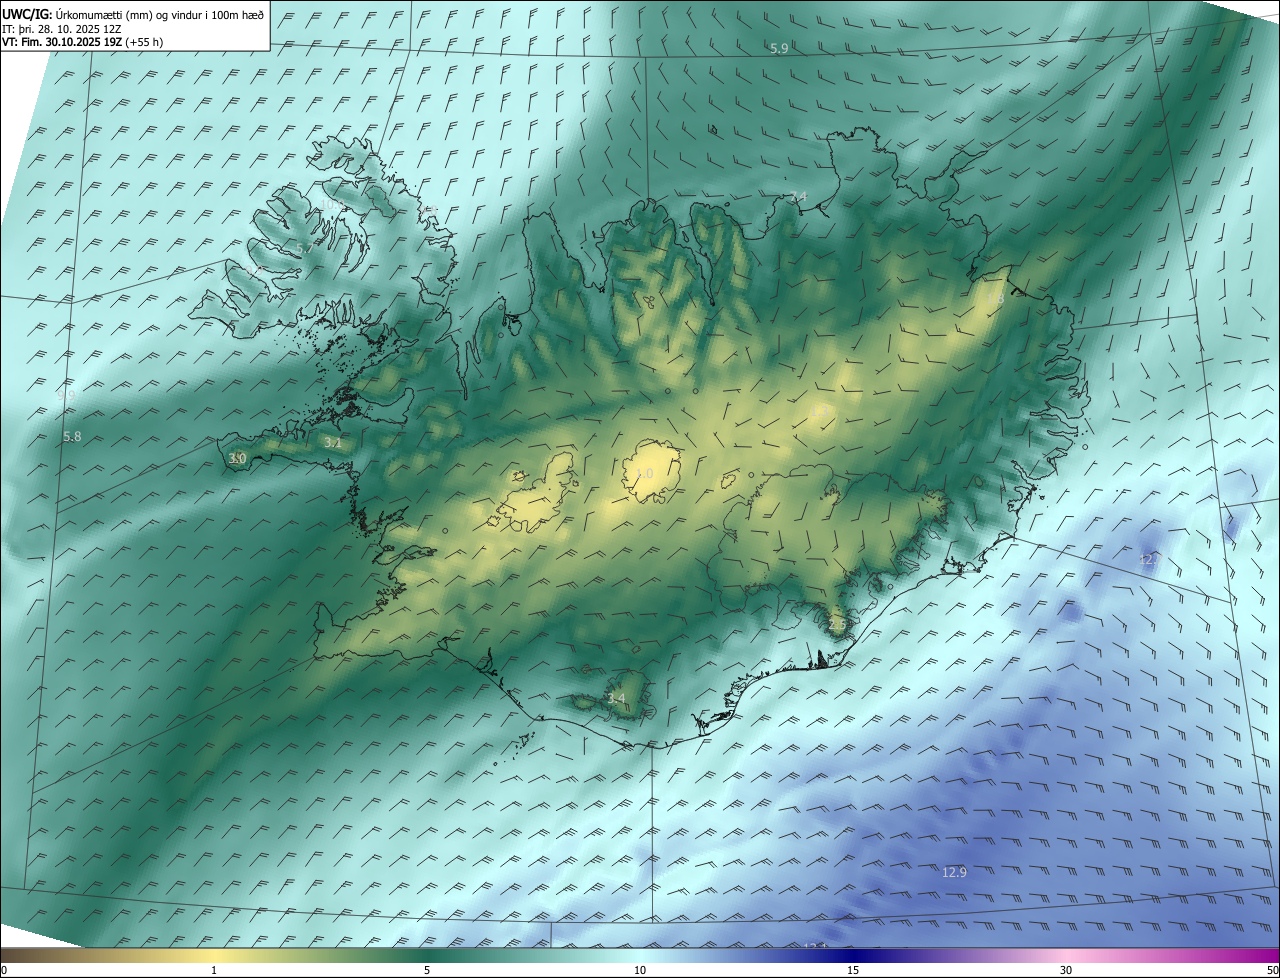This screenshot has width=1280, height=978.
Task: Click the 30 tick on the color scale
Action: [1066, 970]
